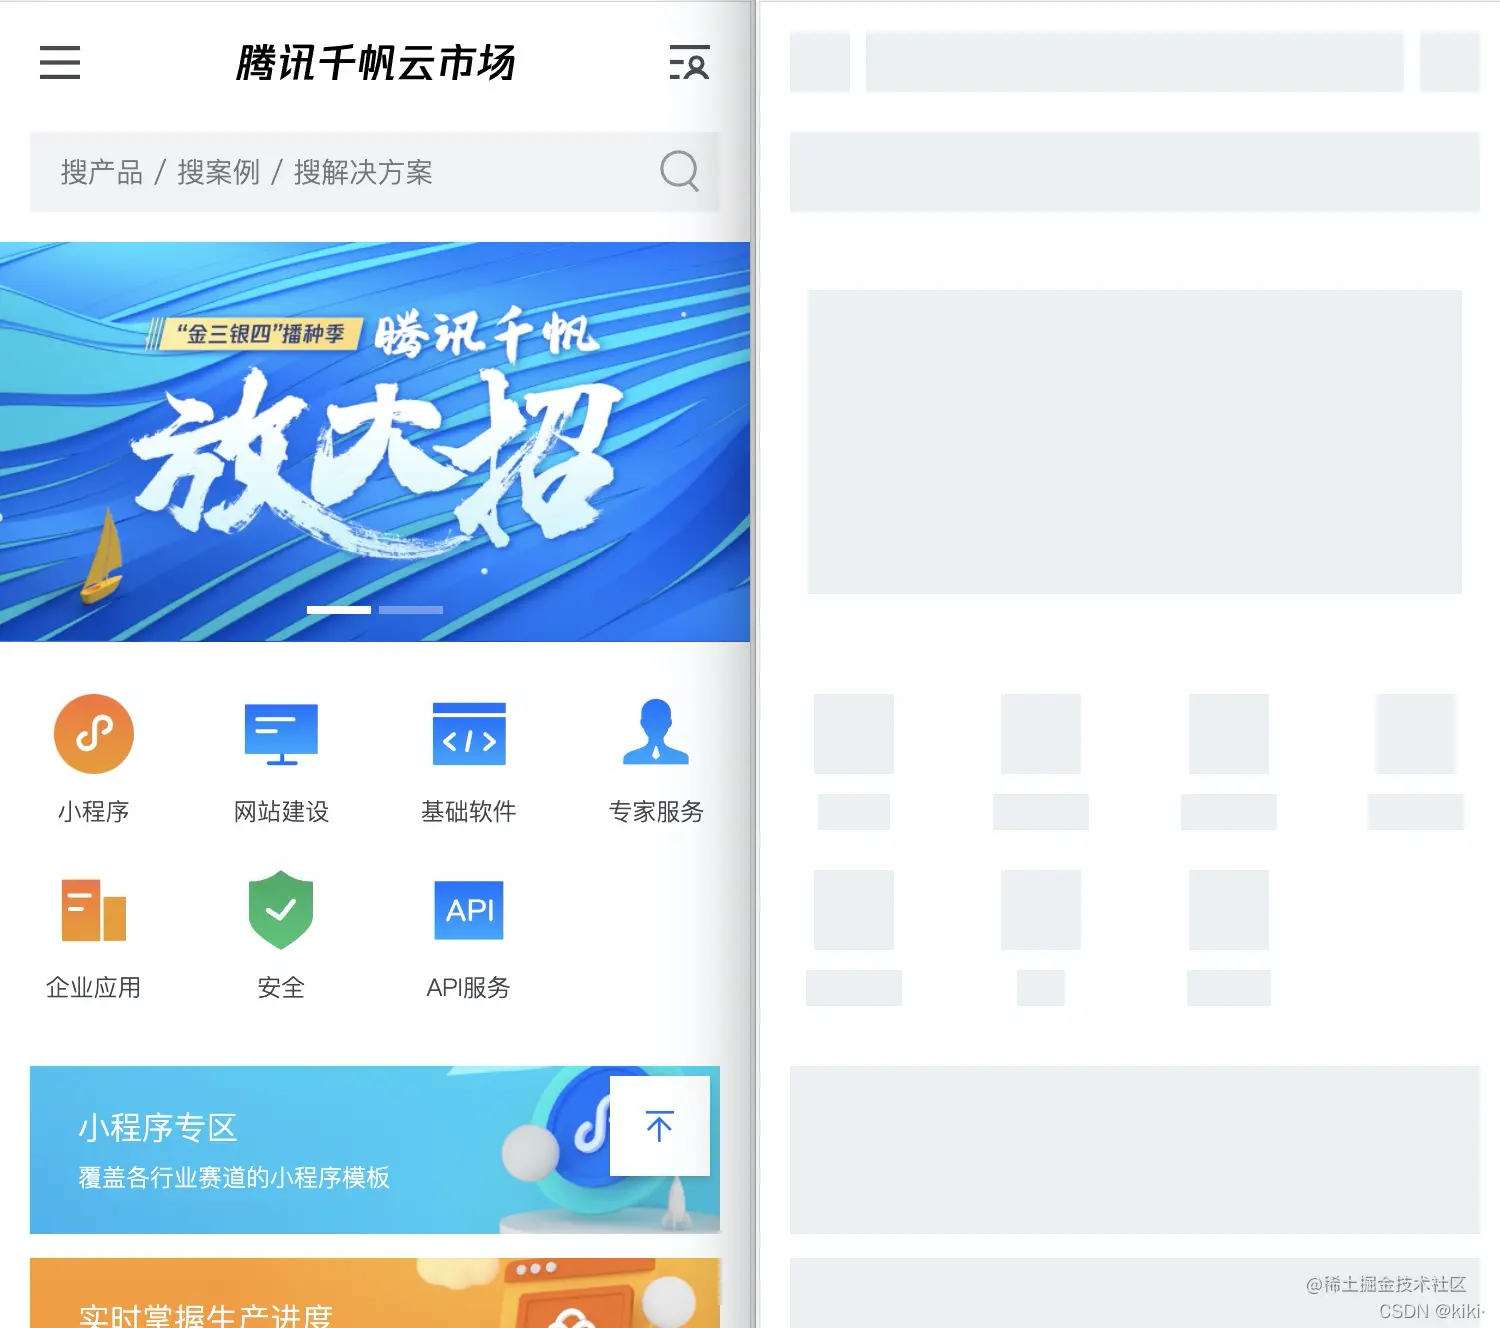Select the 安全 shield icon
1500x1328 pixels.
pyautogui.click(x=280, y=910)
